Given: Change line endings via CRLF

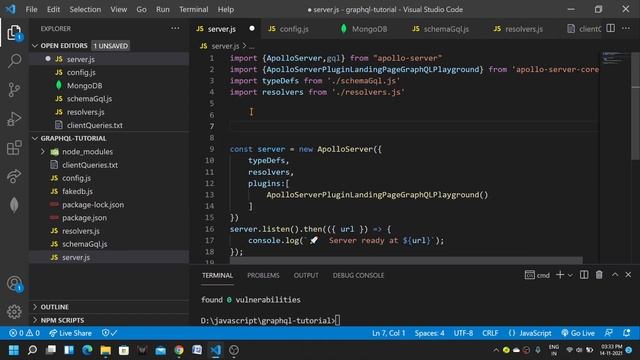Looking at the screenshot, I should [490, 333].
